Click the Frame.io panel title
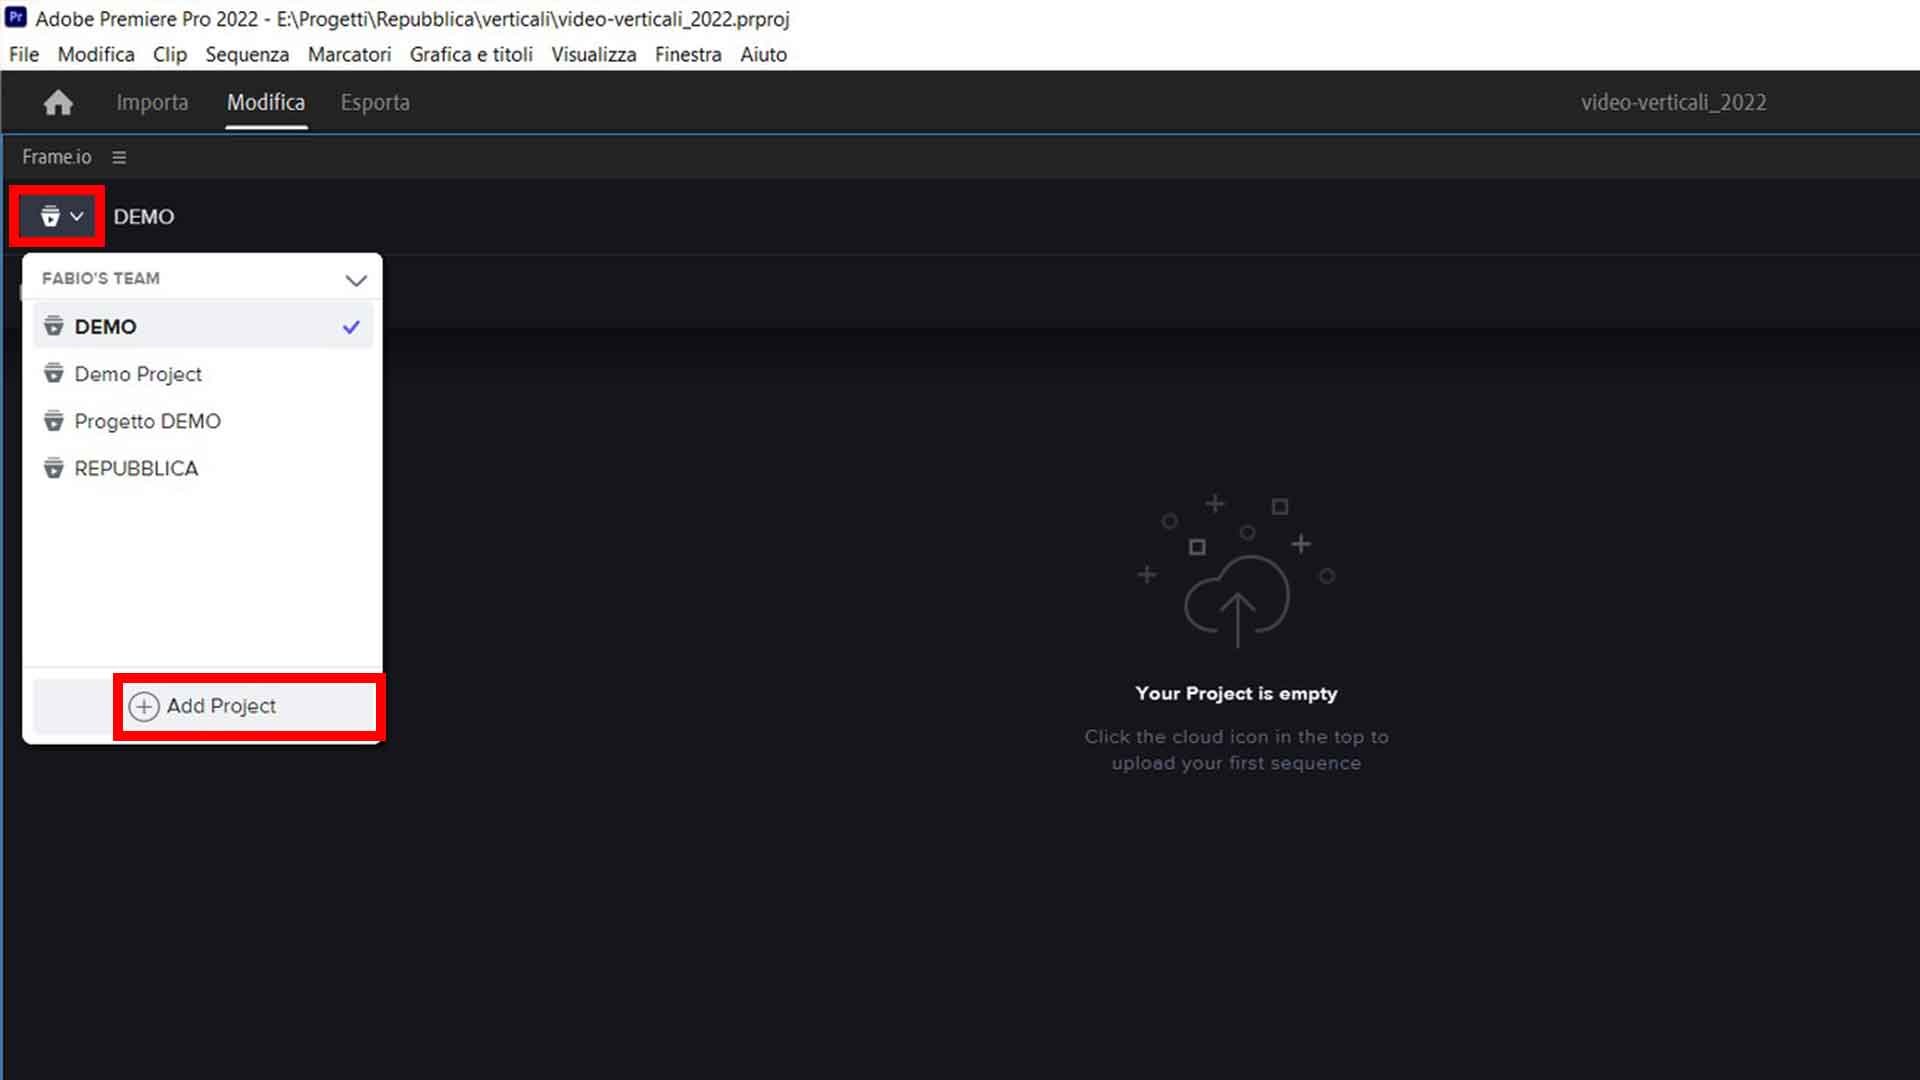1920x1080 pixels. click(x=57, y=157)
